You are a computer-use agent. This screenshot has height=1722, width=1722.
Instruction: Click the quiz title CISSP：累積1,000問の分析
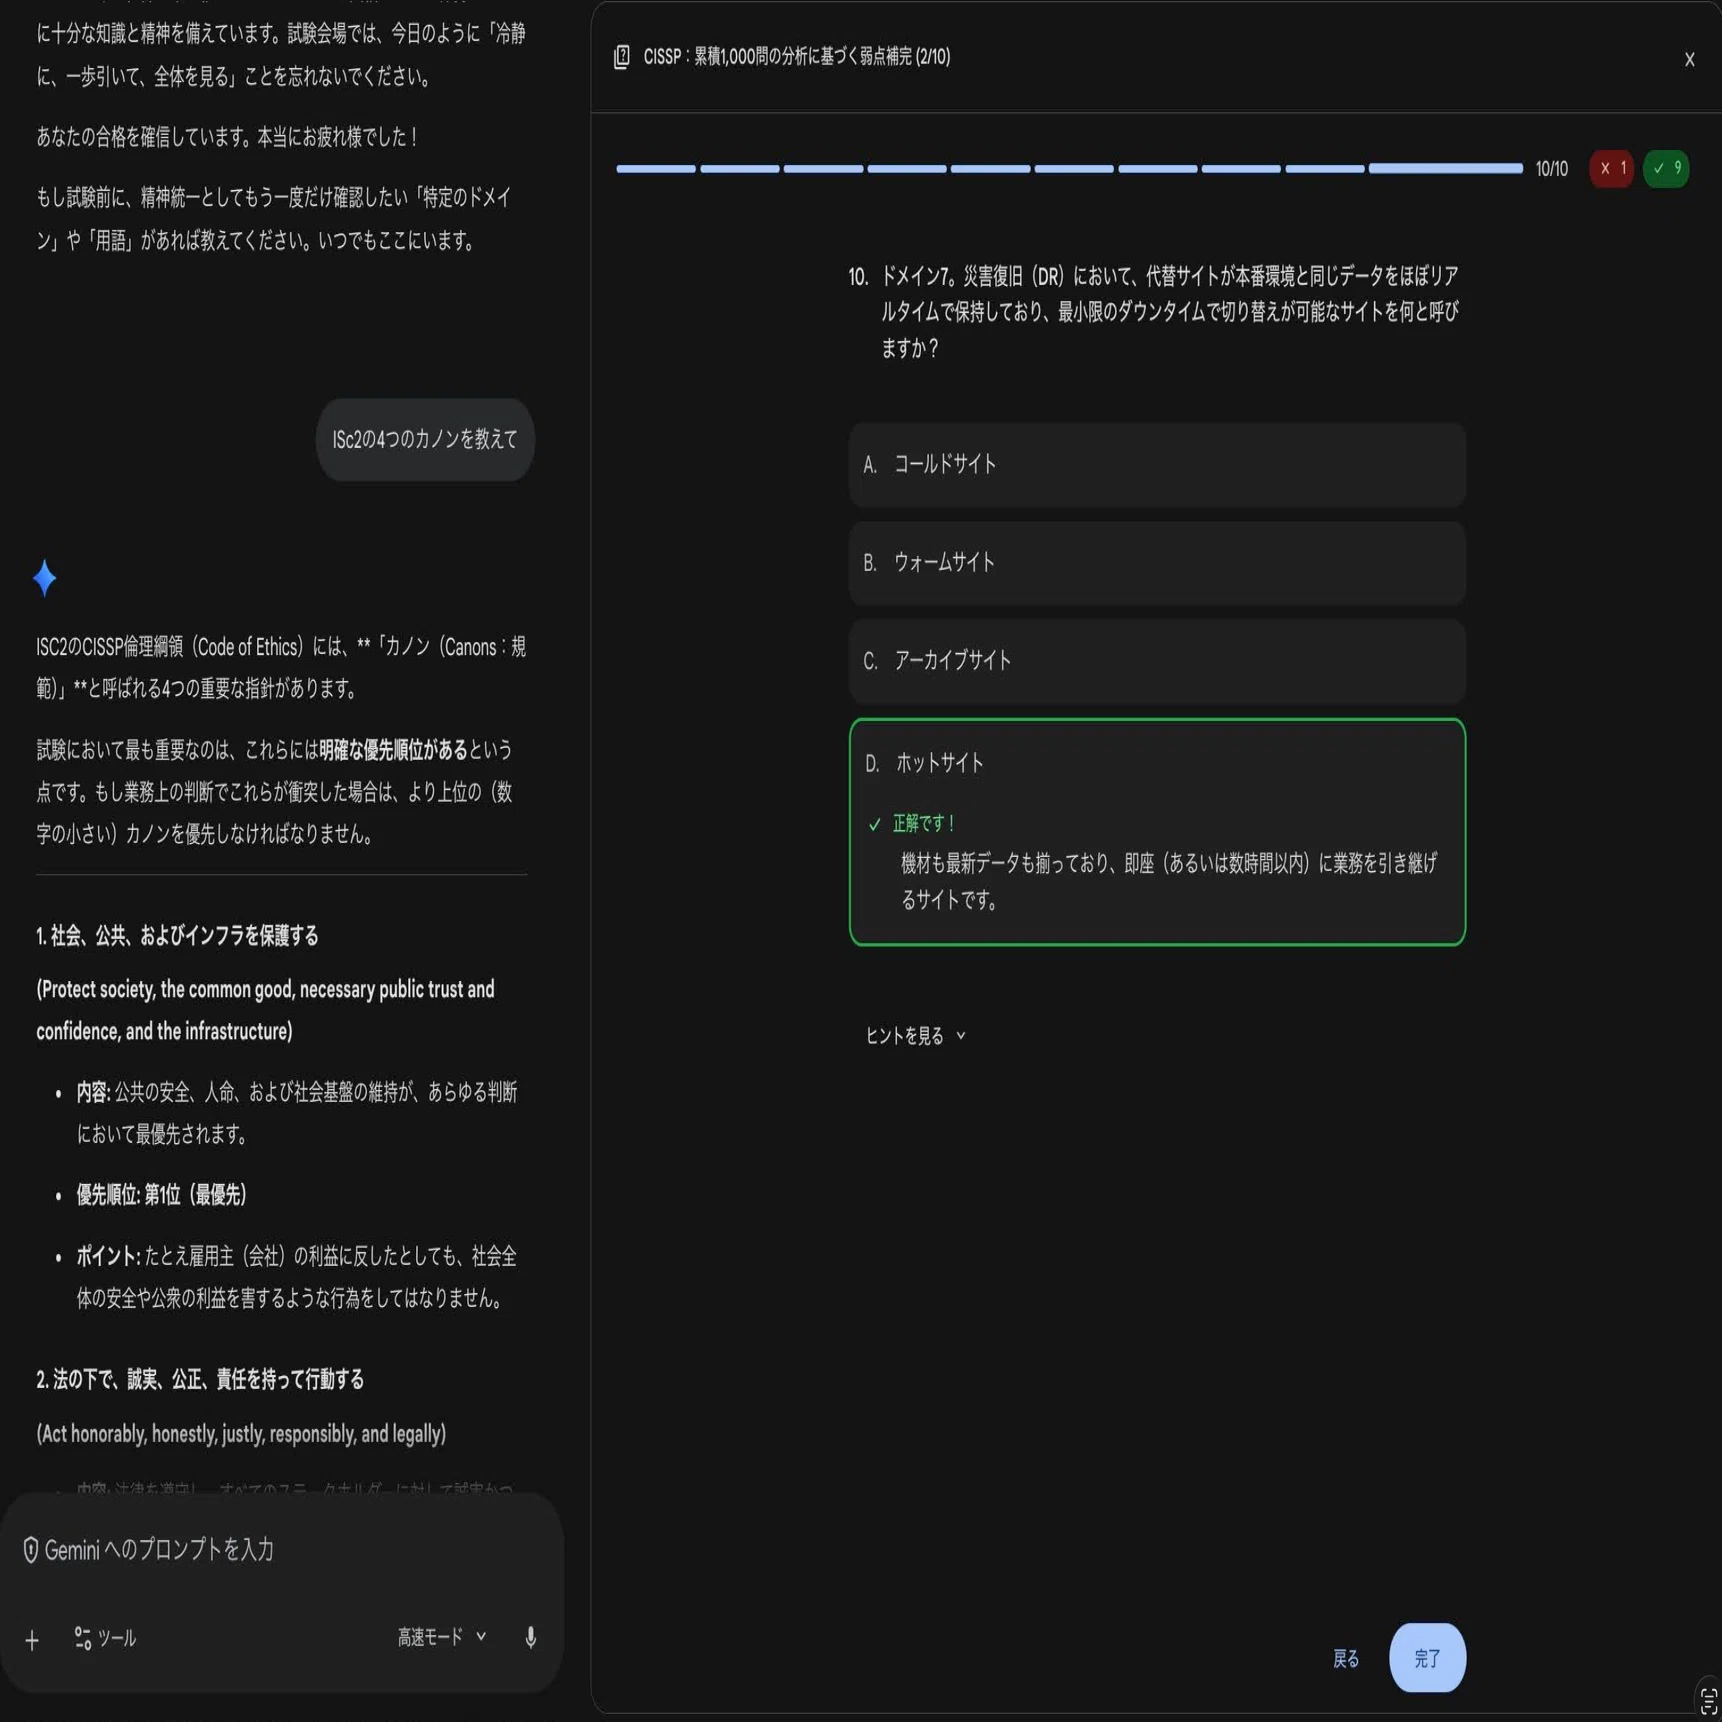pos(797,57)
